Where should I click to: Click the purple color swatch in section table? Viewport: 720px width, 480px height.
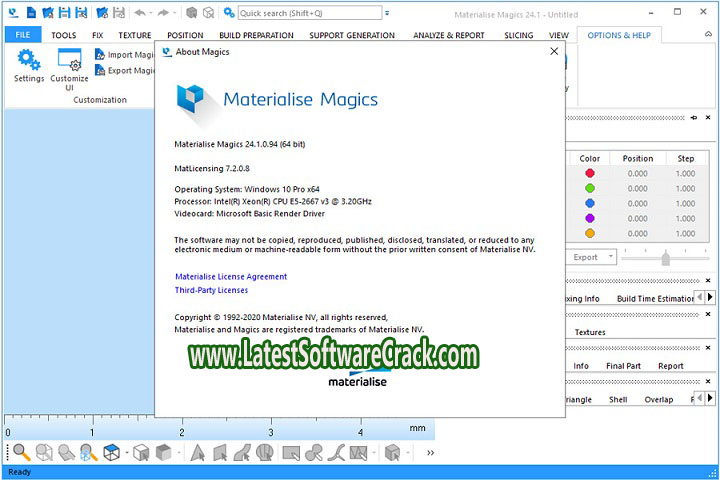click(590, 218)
